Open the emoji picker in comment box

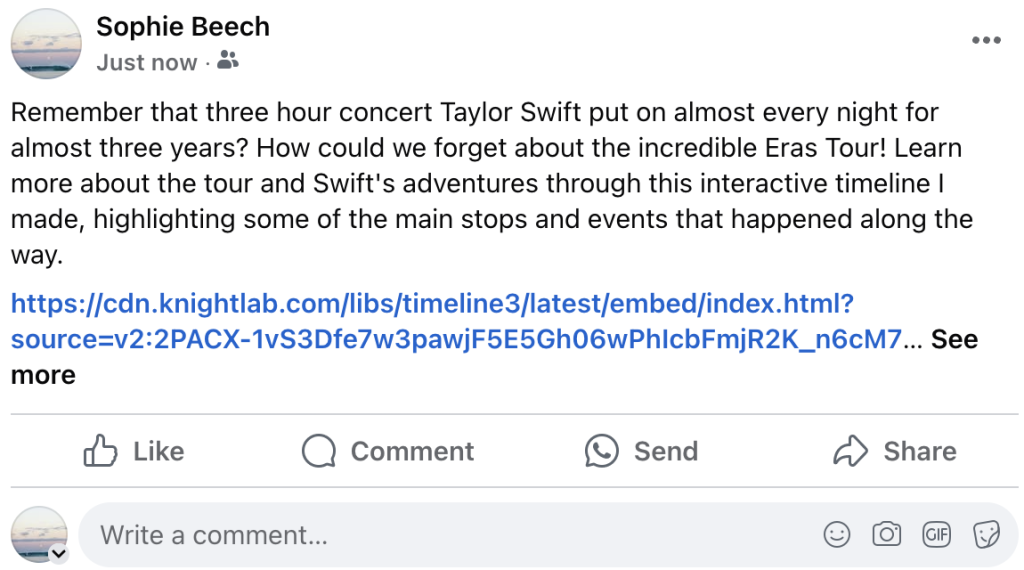837,535
